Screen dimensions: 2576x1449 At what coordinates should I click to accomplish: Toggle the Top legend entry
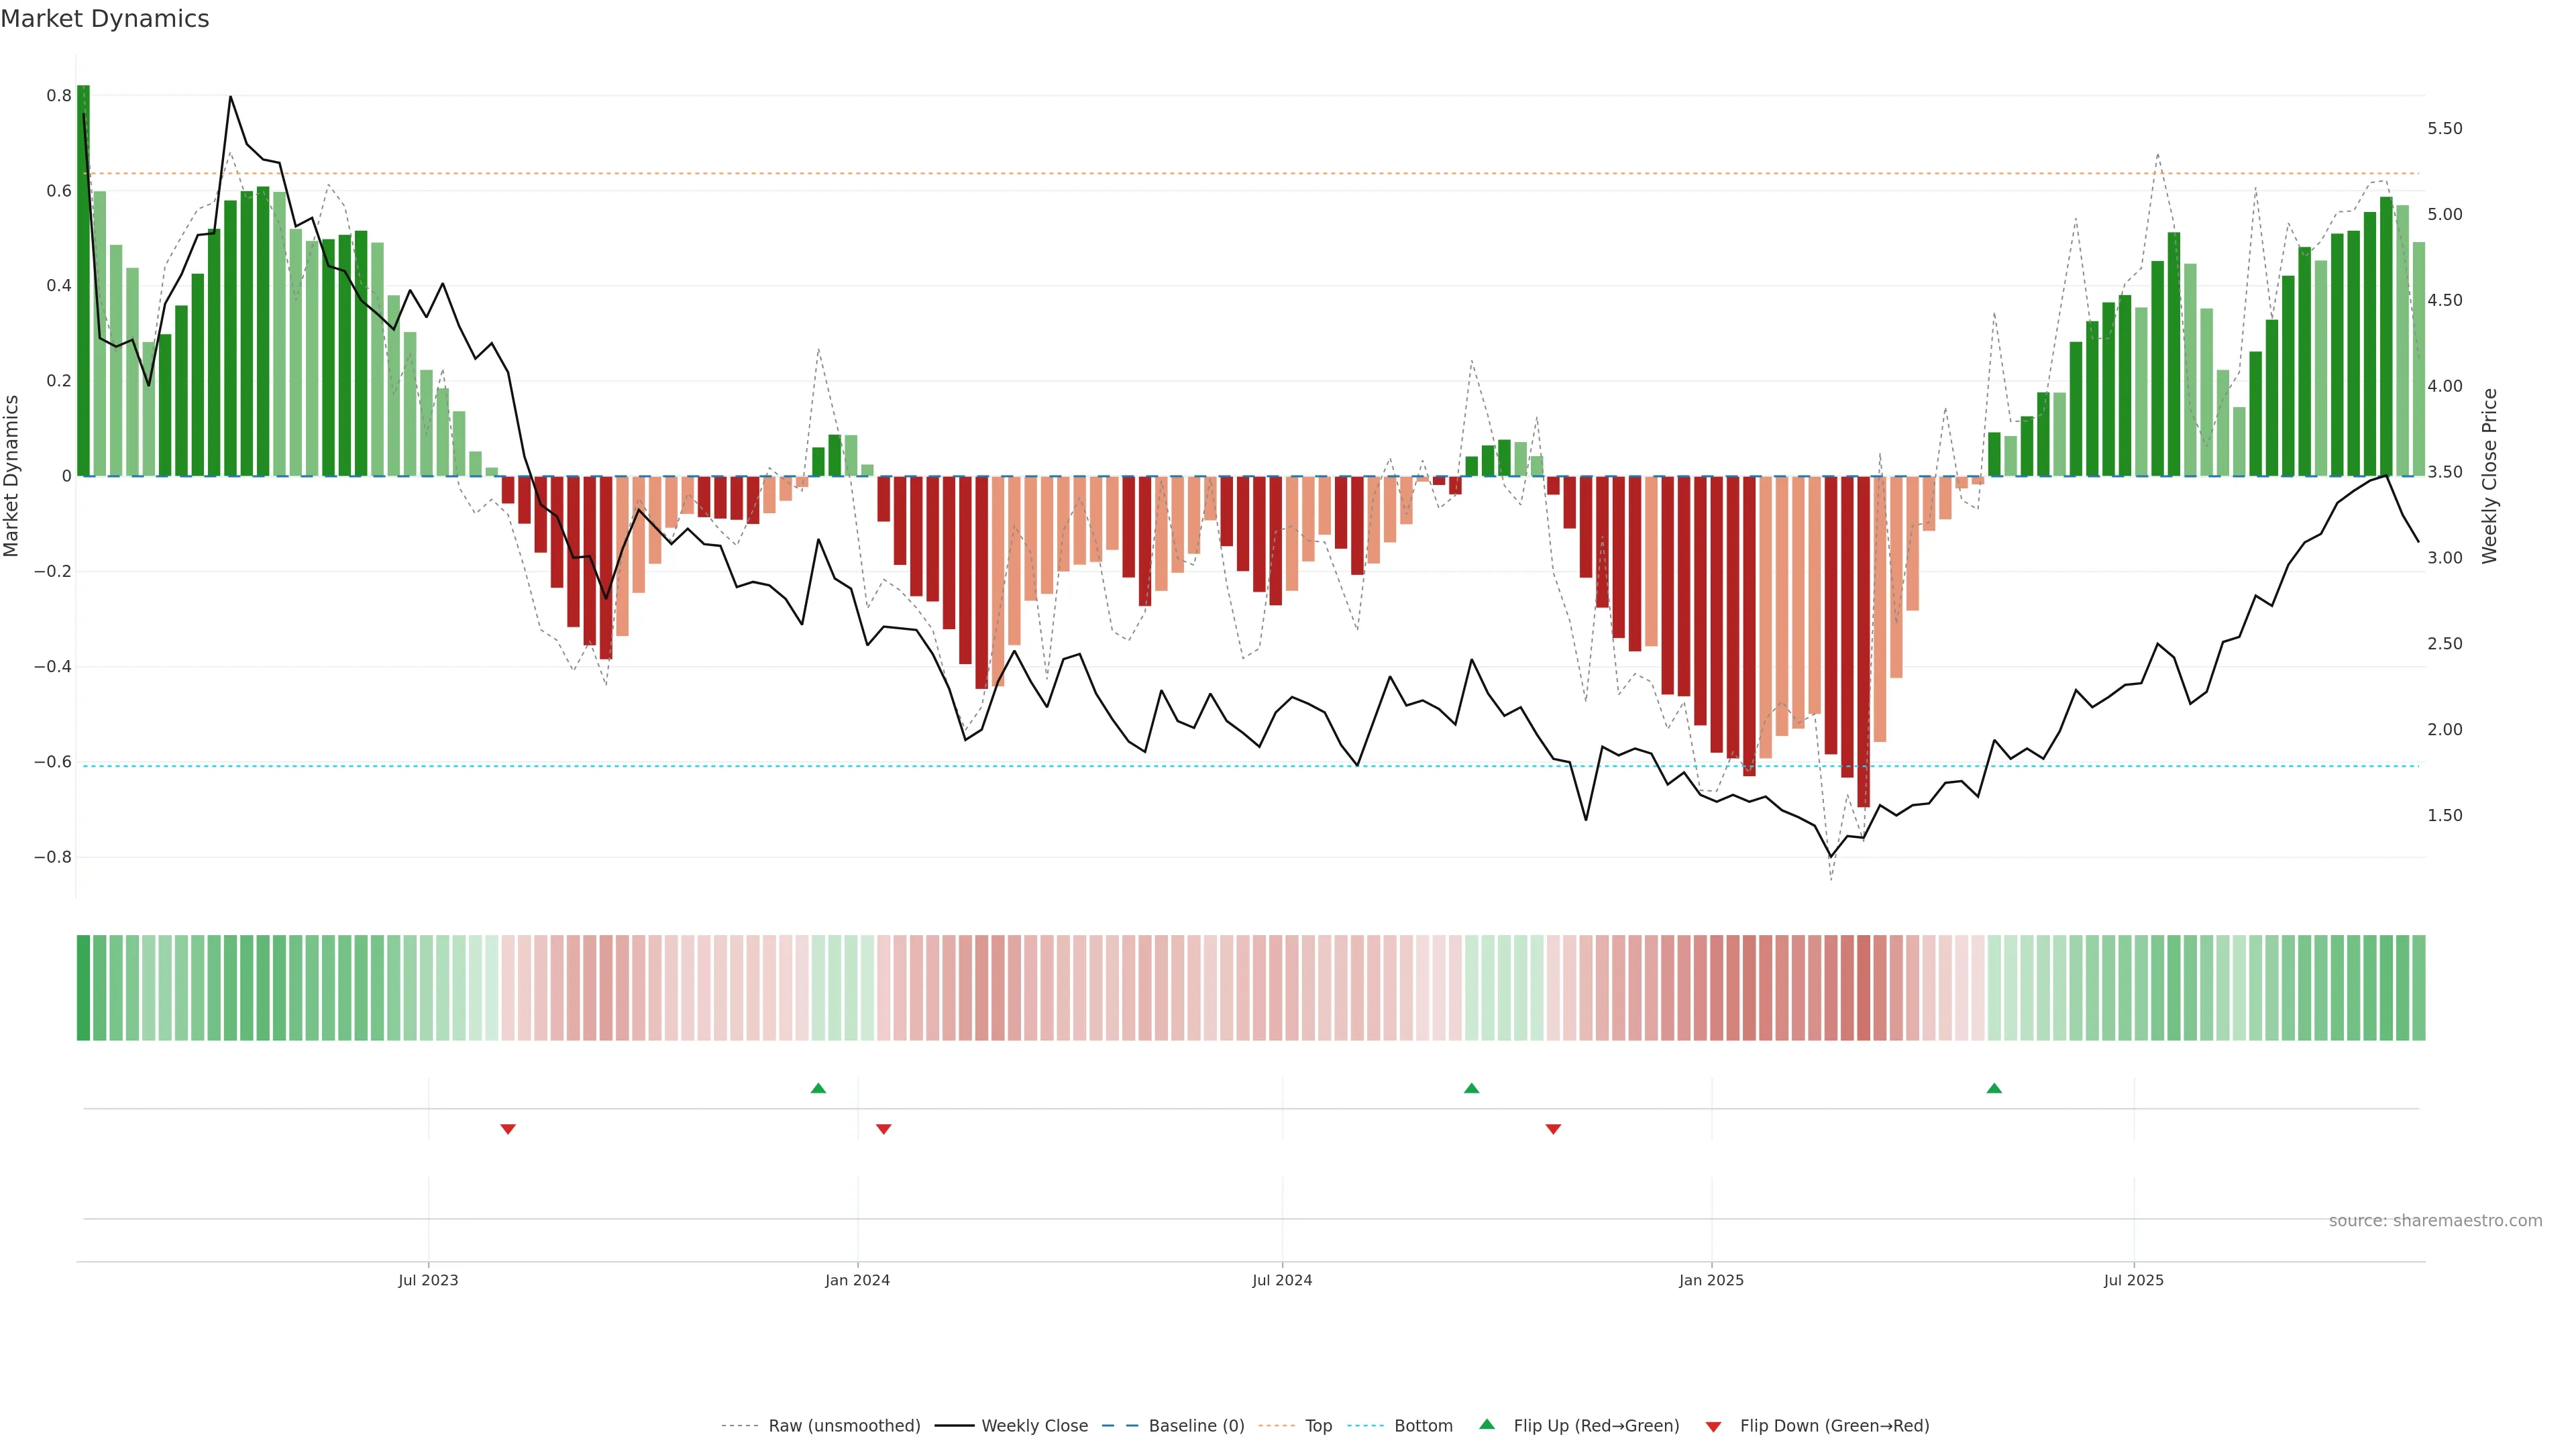tap(1318, 1426)
